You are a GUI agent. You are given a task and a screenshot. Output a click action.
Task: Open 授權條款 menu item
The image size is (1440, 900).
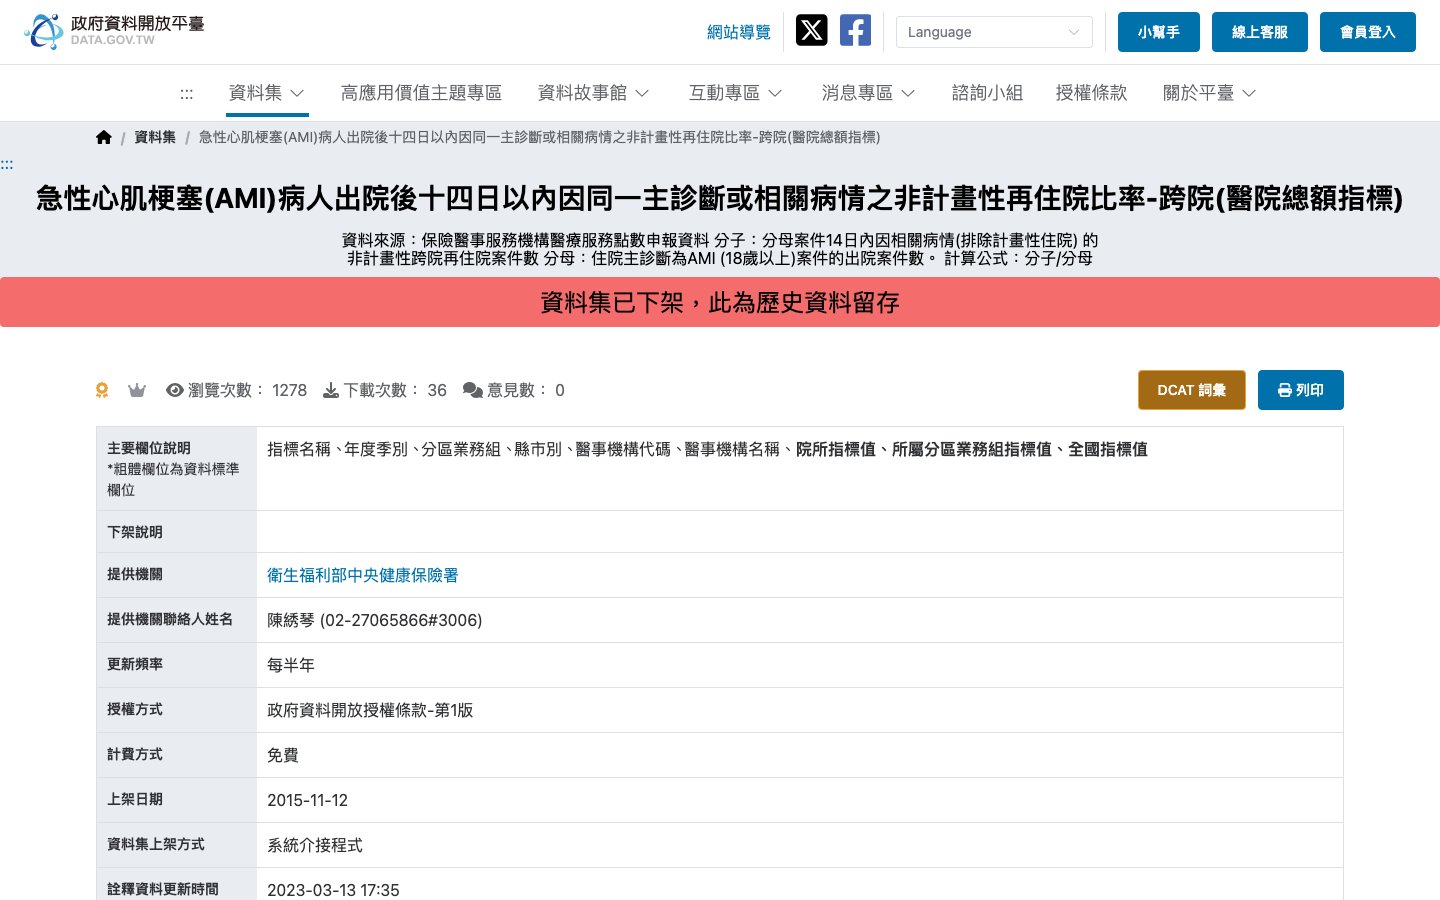click(x=1091, y=93)
